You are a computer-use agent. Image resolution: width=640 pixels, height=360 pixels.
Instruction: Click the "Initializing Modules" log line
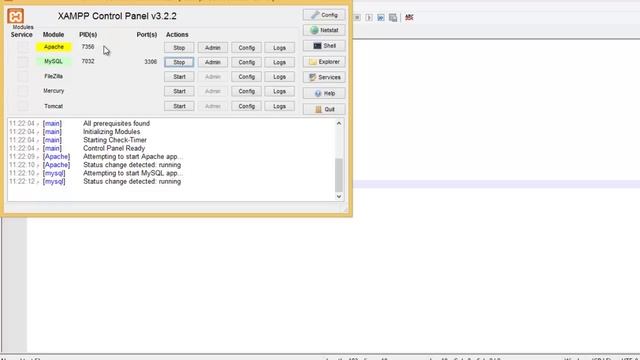click(111, 131)
